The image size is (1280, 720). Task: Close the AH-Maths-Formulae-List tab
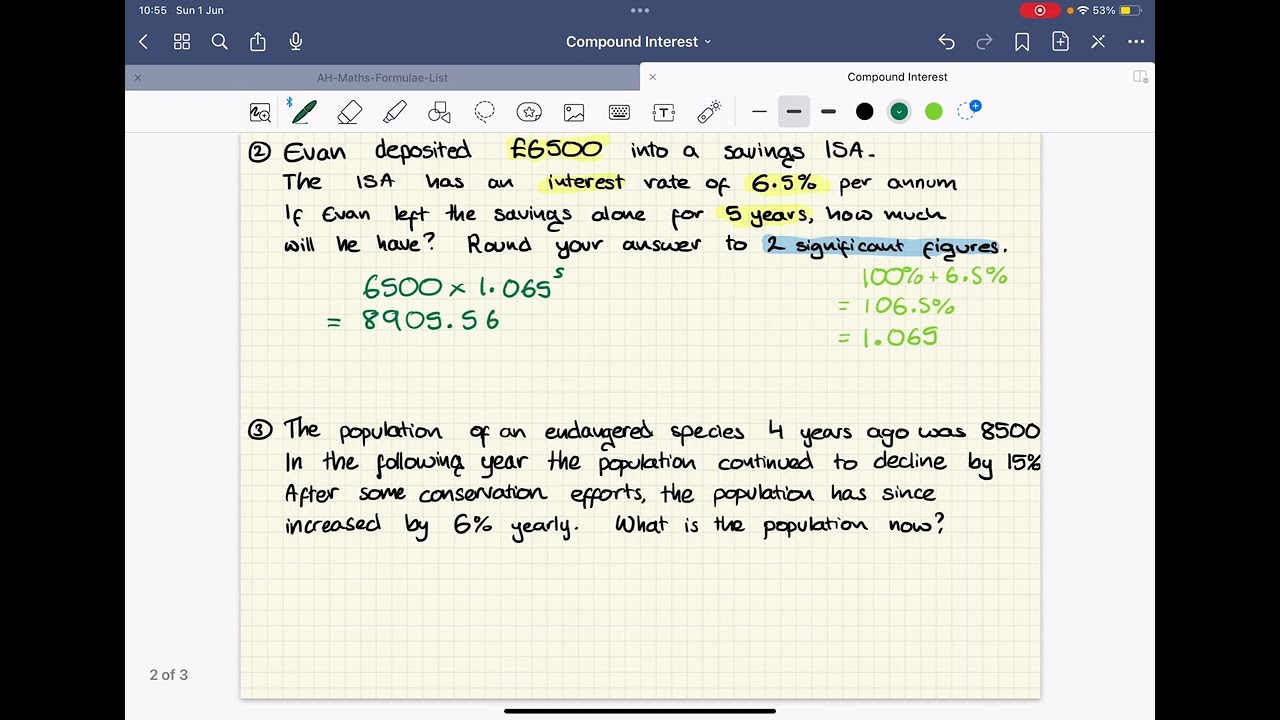138,77
